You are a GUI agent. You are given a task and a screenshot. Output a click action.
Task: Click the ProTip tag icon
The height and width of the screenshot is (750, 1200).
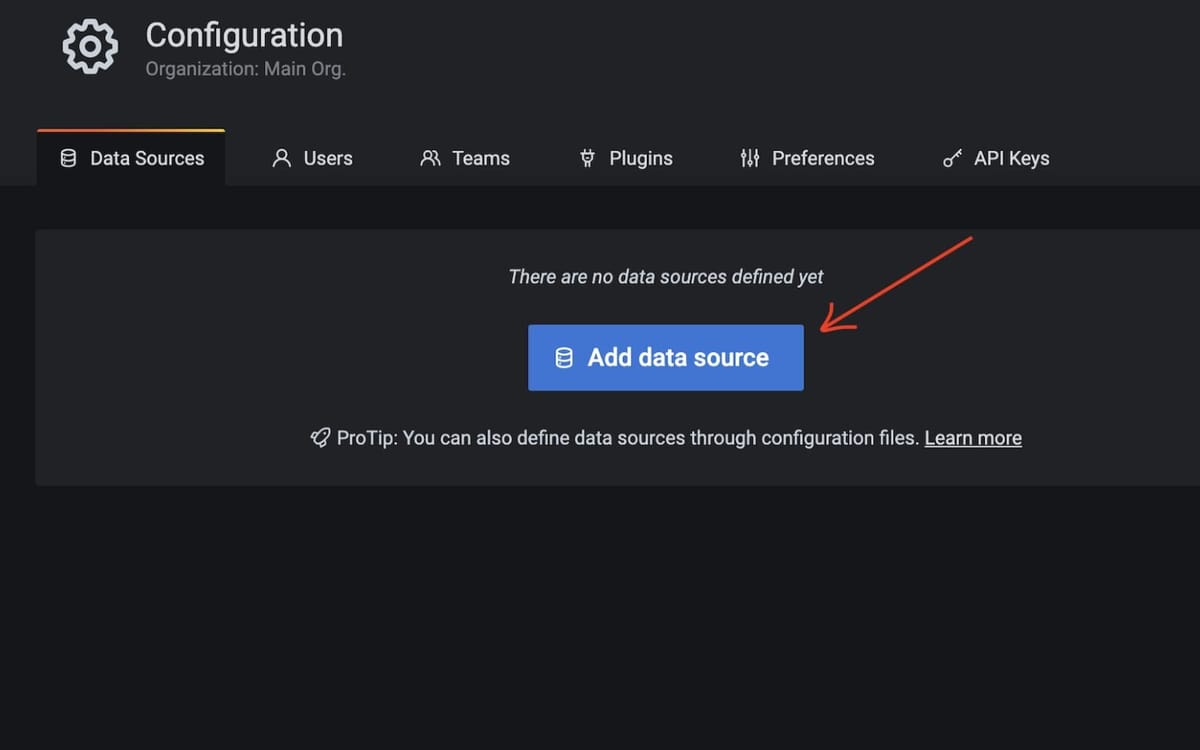(x=319, y=437)
